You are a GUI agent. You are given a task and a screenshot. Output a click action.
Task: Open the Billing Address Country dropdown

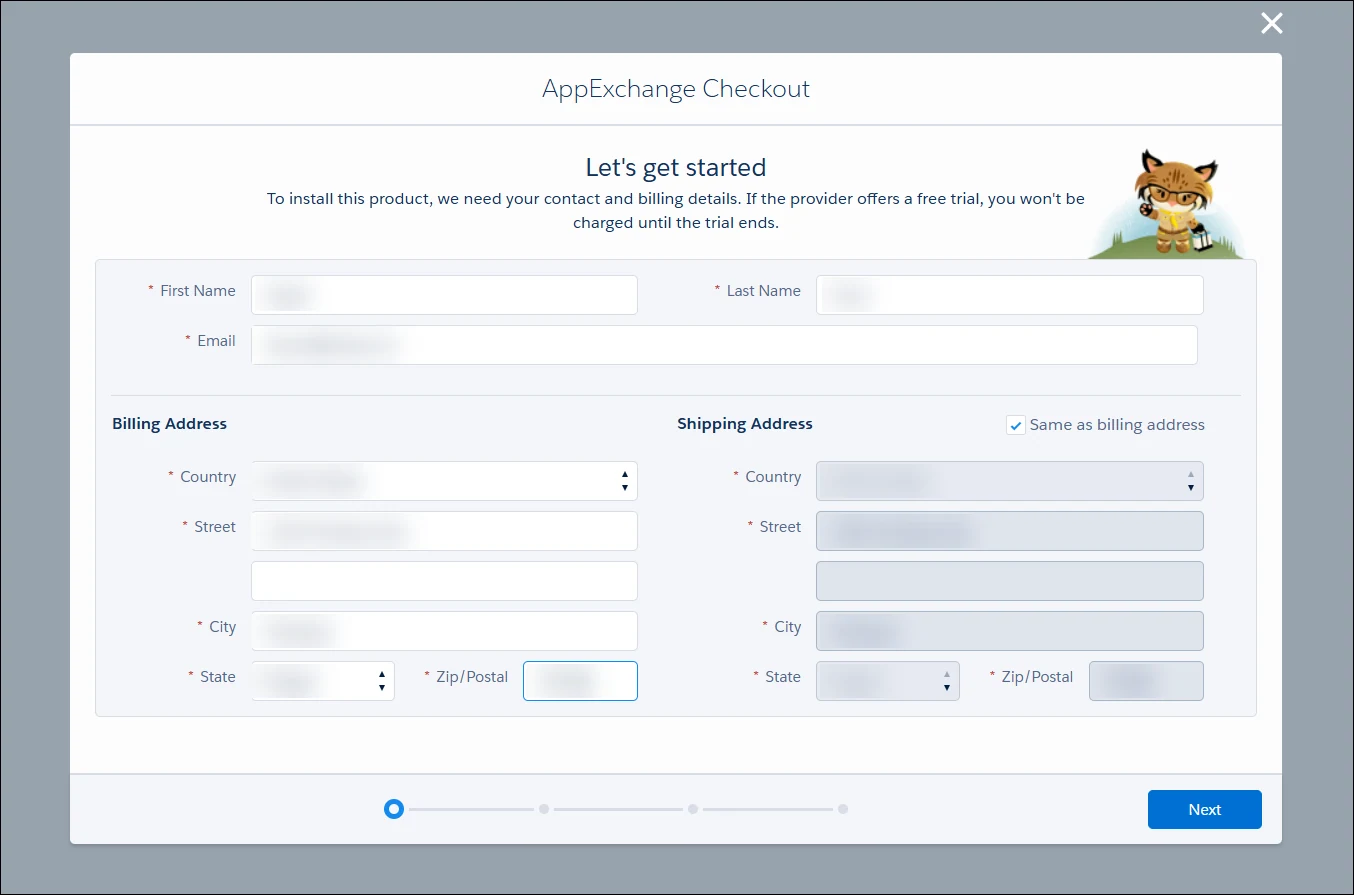(444, 481)
